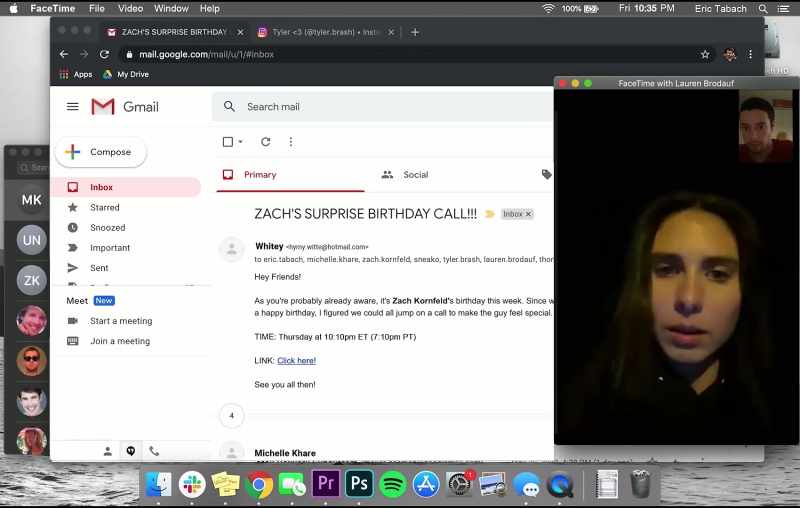Switch to the Primary tab
Image resolution: width=800 pixels, height=508 pixels.
tap(290, 175)
